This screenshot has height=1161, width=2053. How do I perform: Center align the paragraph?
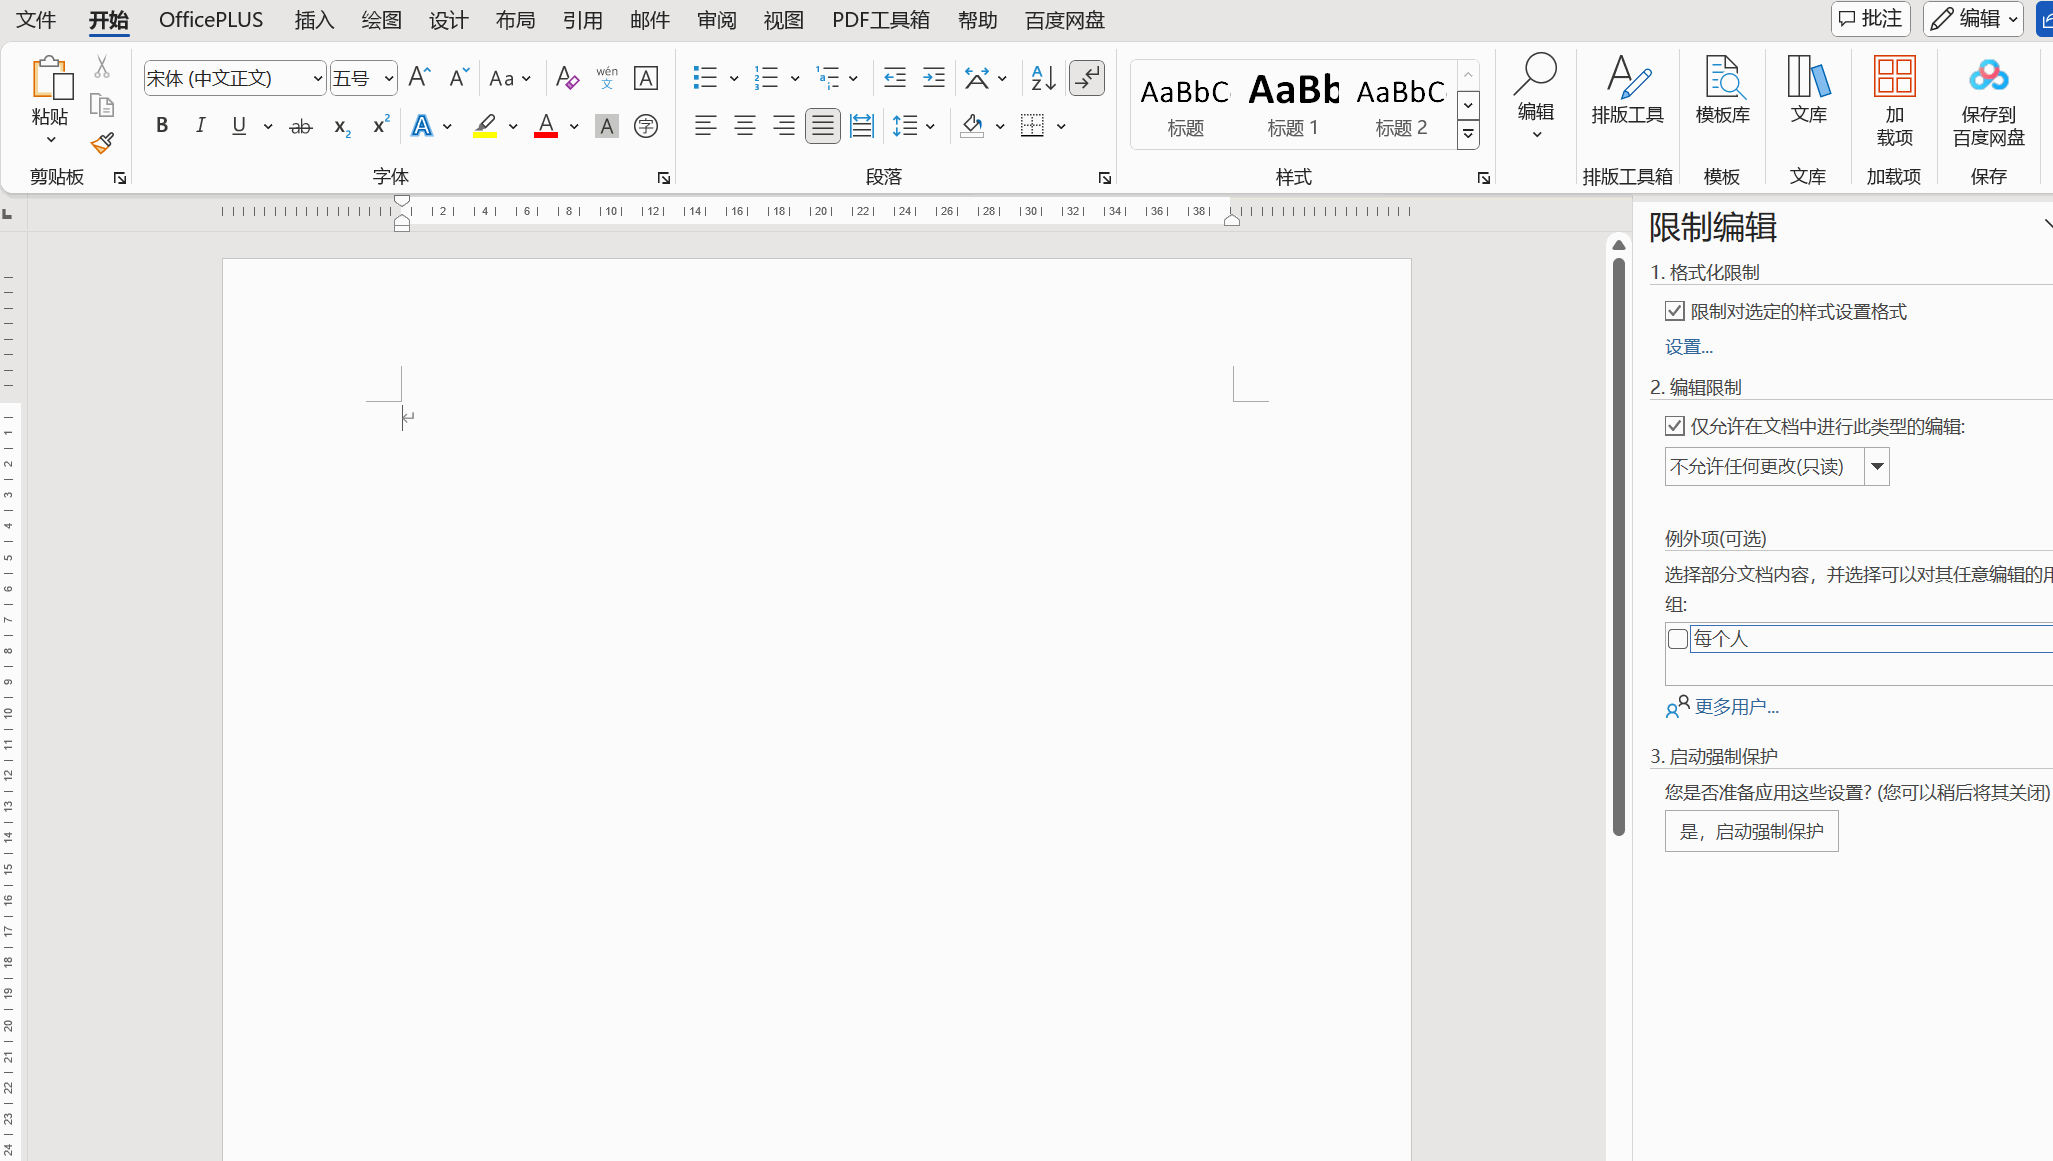[745, 126]
